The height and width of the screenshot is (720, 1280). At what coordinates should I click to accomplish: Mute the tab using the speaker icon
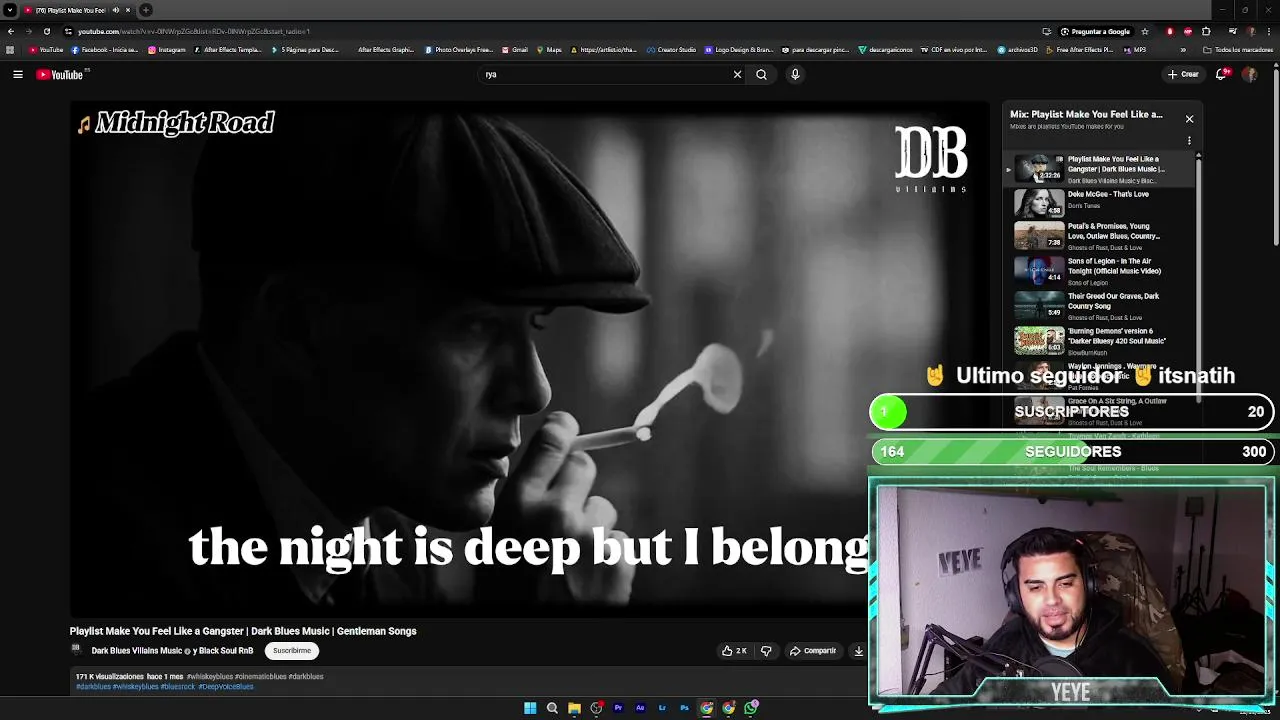(115, 10)
